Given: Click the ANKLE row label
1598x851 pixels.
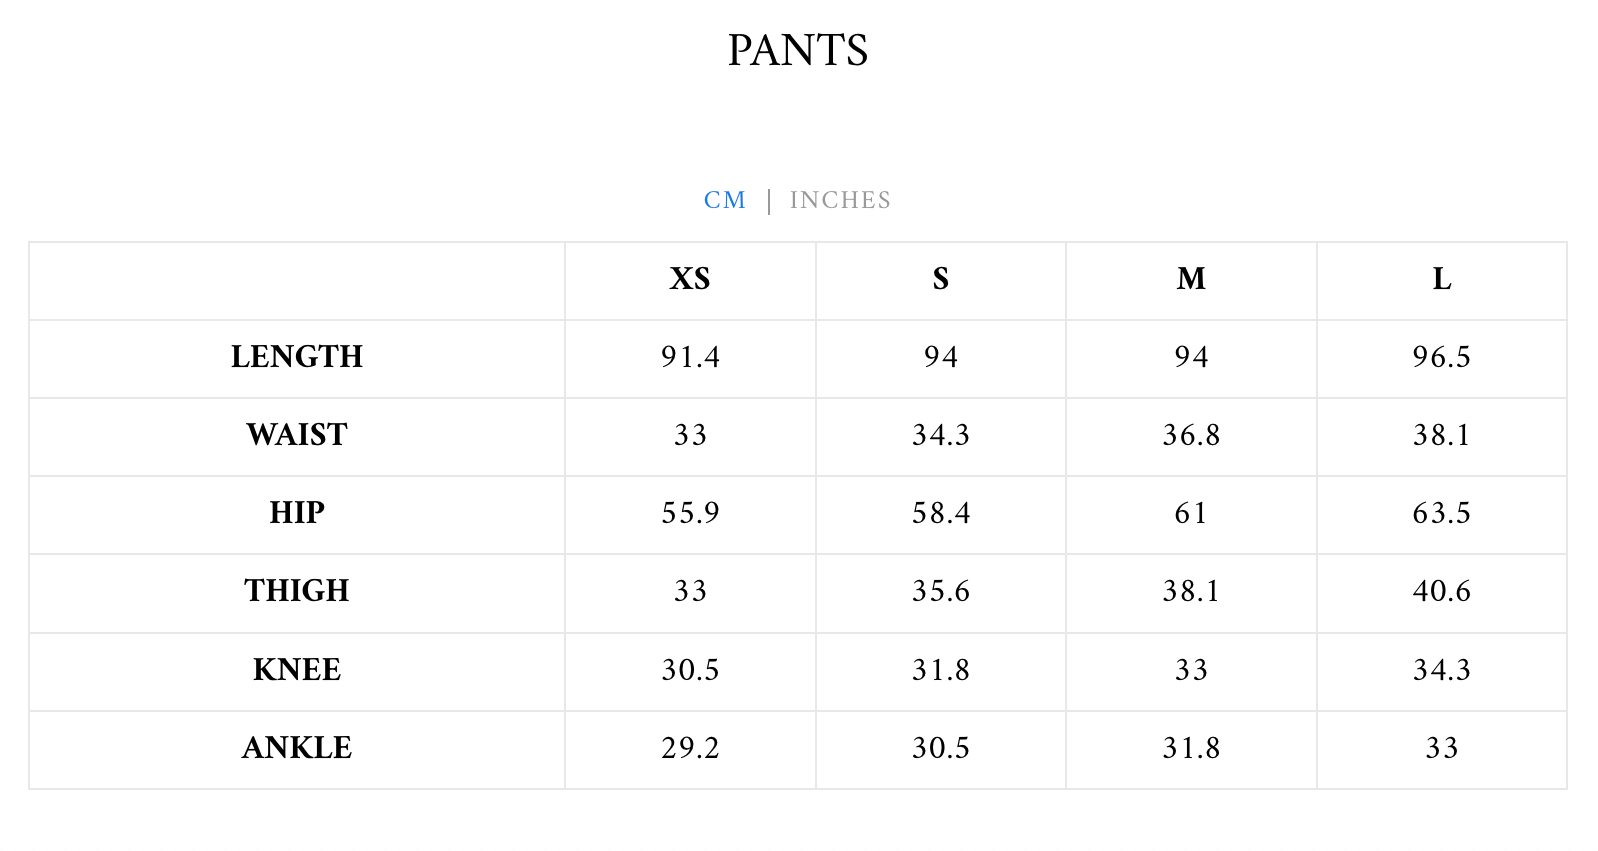Looking at the screenshot, I should tap(297, 748).
